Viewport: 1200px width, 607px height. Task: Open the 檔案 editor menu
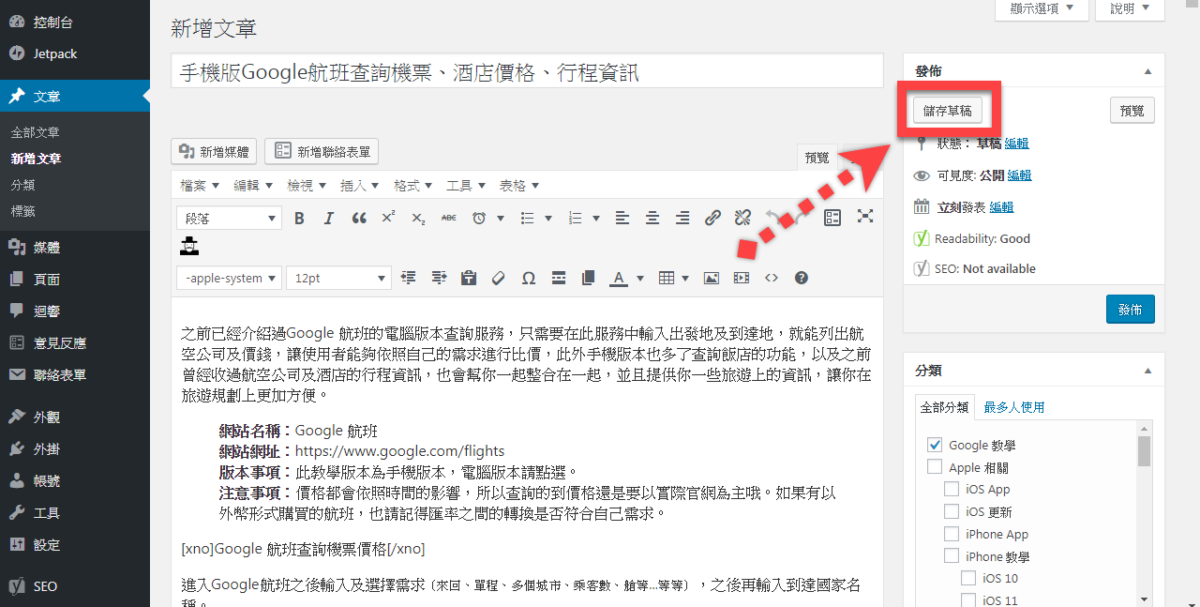(200, 186)
